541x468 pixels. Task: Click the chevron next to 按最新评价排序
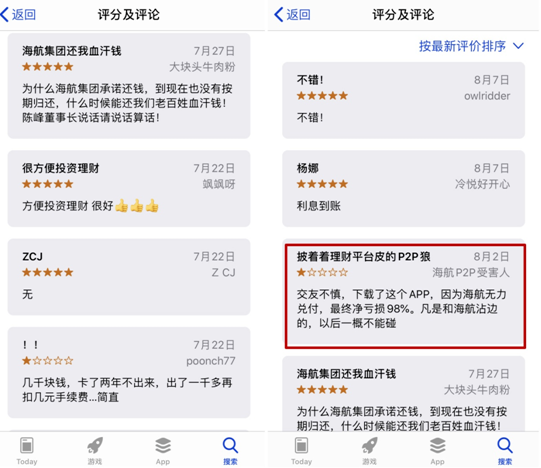click(518, 46)
